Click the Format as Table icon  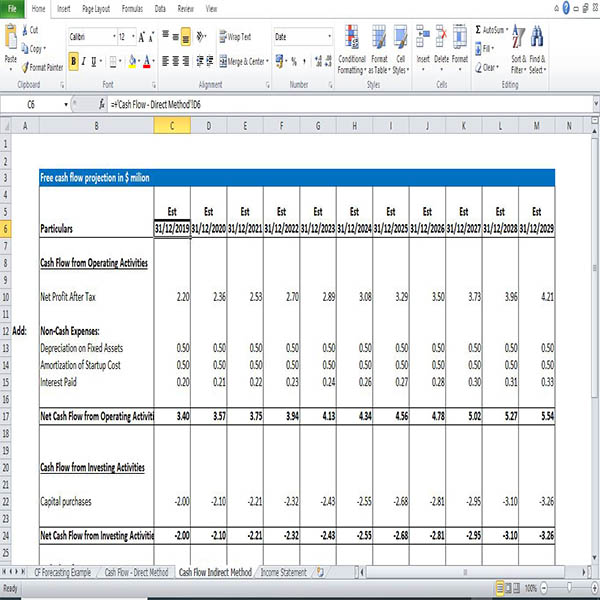point(379,37)
